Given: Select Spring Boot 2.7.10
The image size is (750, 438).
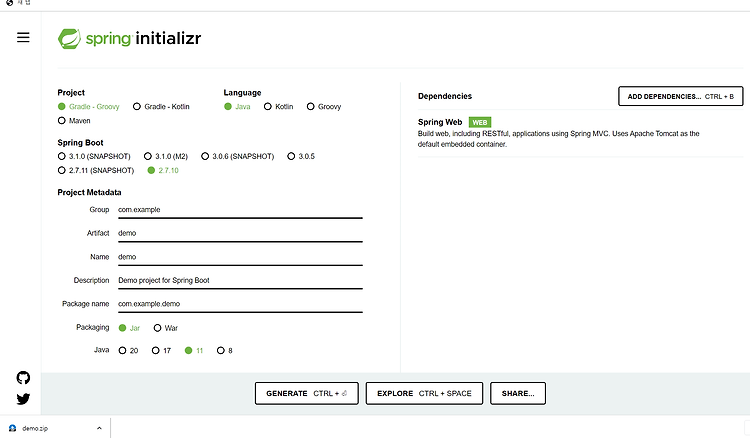Looking at the screenshot, I should point(163,170).
